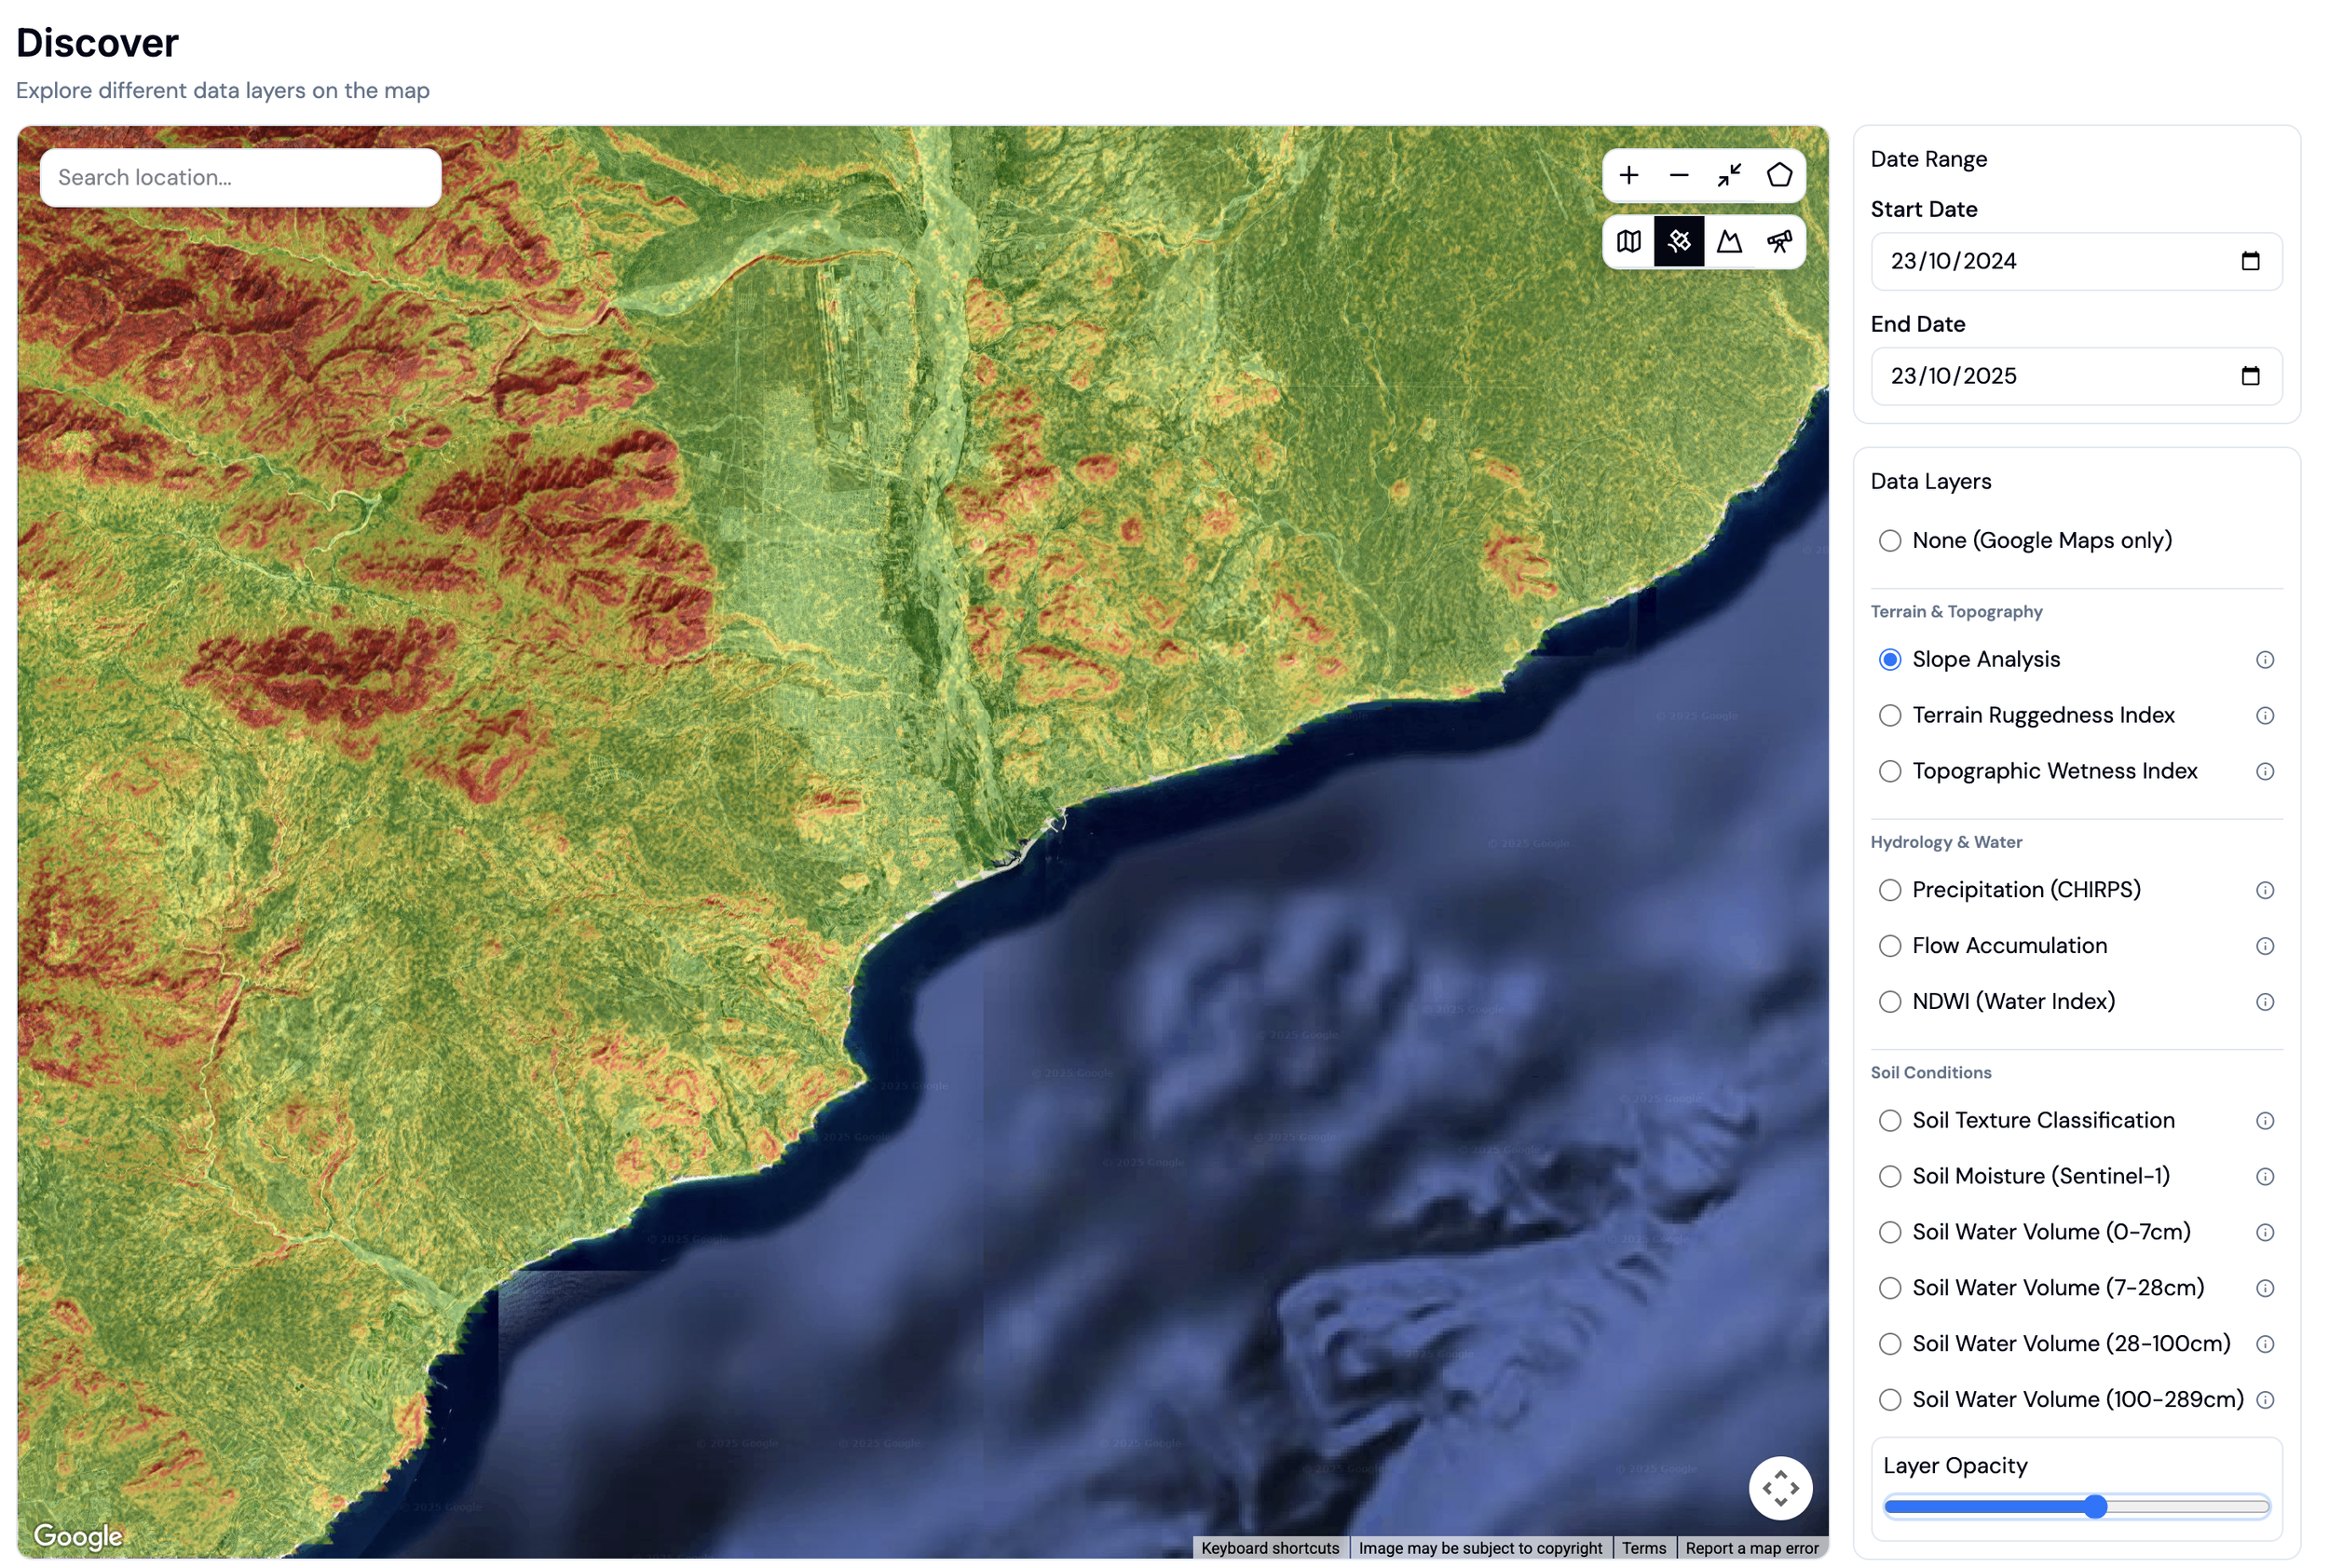Show info for Terrain Ruggedness Index
Screen dimensions: 2329x1568
pyautogui.click(x=2264, y=716)
